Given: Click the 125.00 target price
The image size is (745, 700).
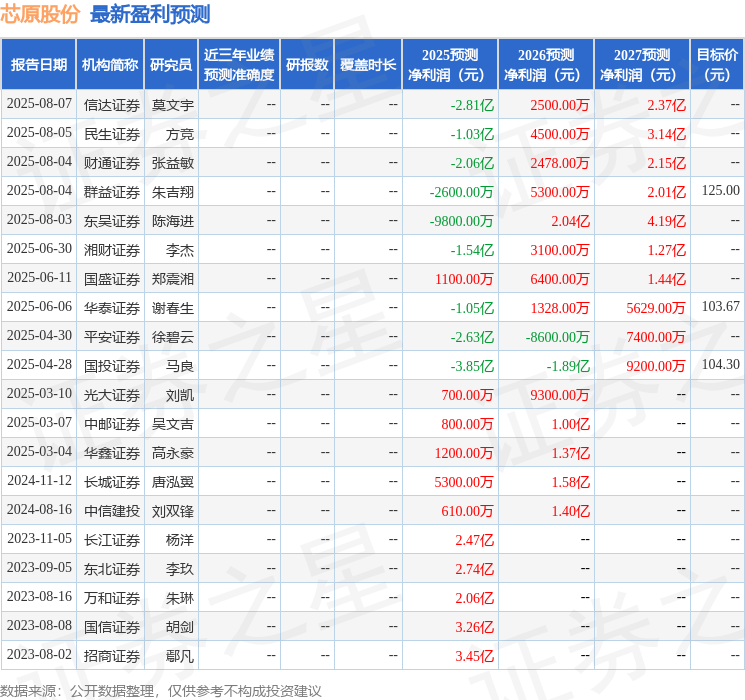Looking at the screenshot, I should (721, 191).
